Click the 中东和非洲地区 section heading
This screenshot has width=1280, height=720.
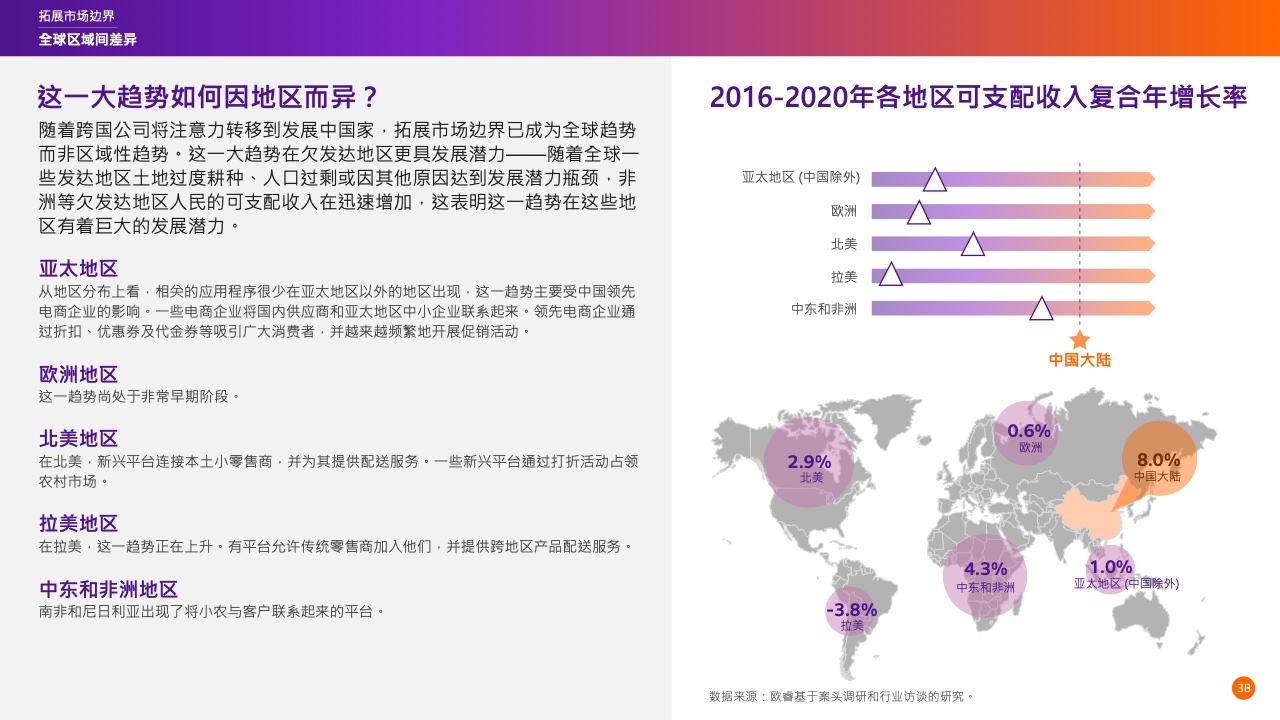coord(109,589)
